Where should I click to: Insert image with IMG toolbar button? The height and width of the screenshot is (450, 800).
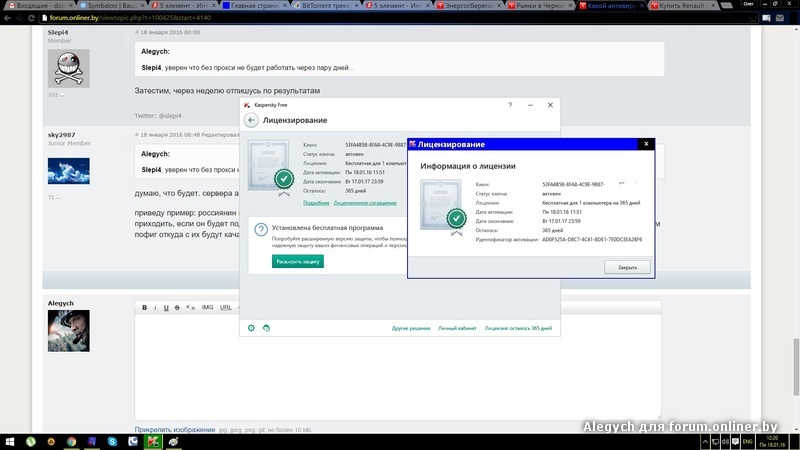[207, 307]
